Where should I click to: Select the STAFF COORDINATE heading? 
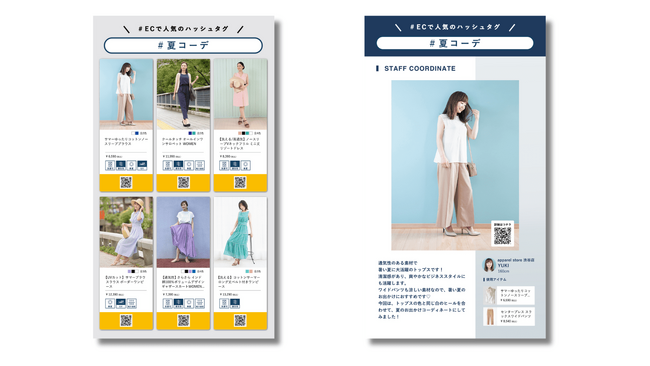pyautogui.click(x=420, y=68)
